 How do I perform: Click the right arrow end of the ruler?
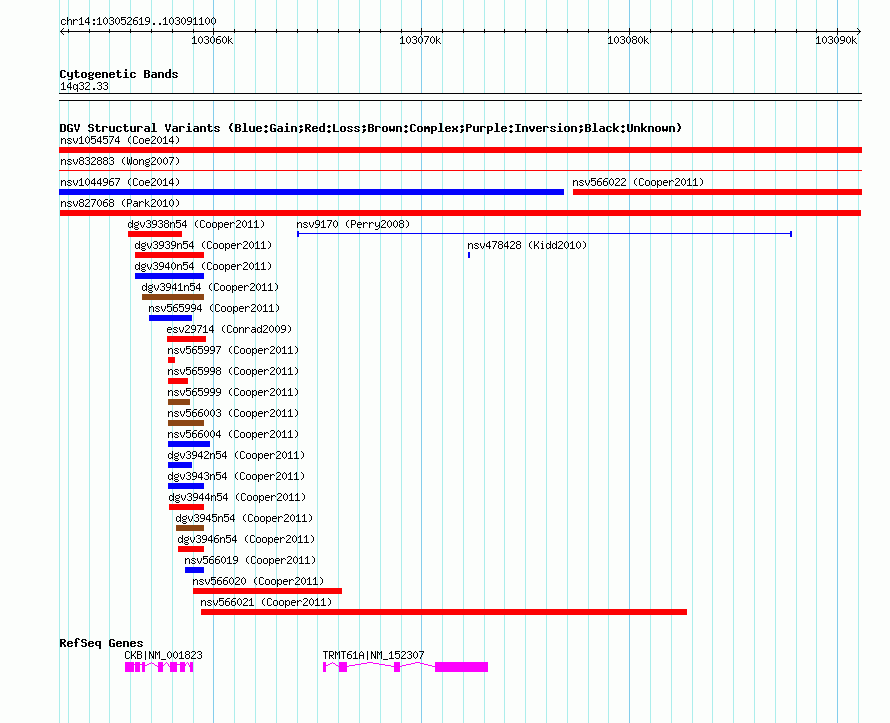(x=859, y=31)
